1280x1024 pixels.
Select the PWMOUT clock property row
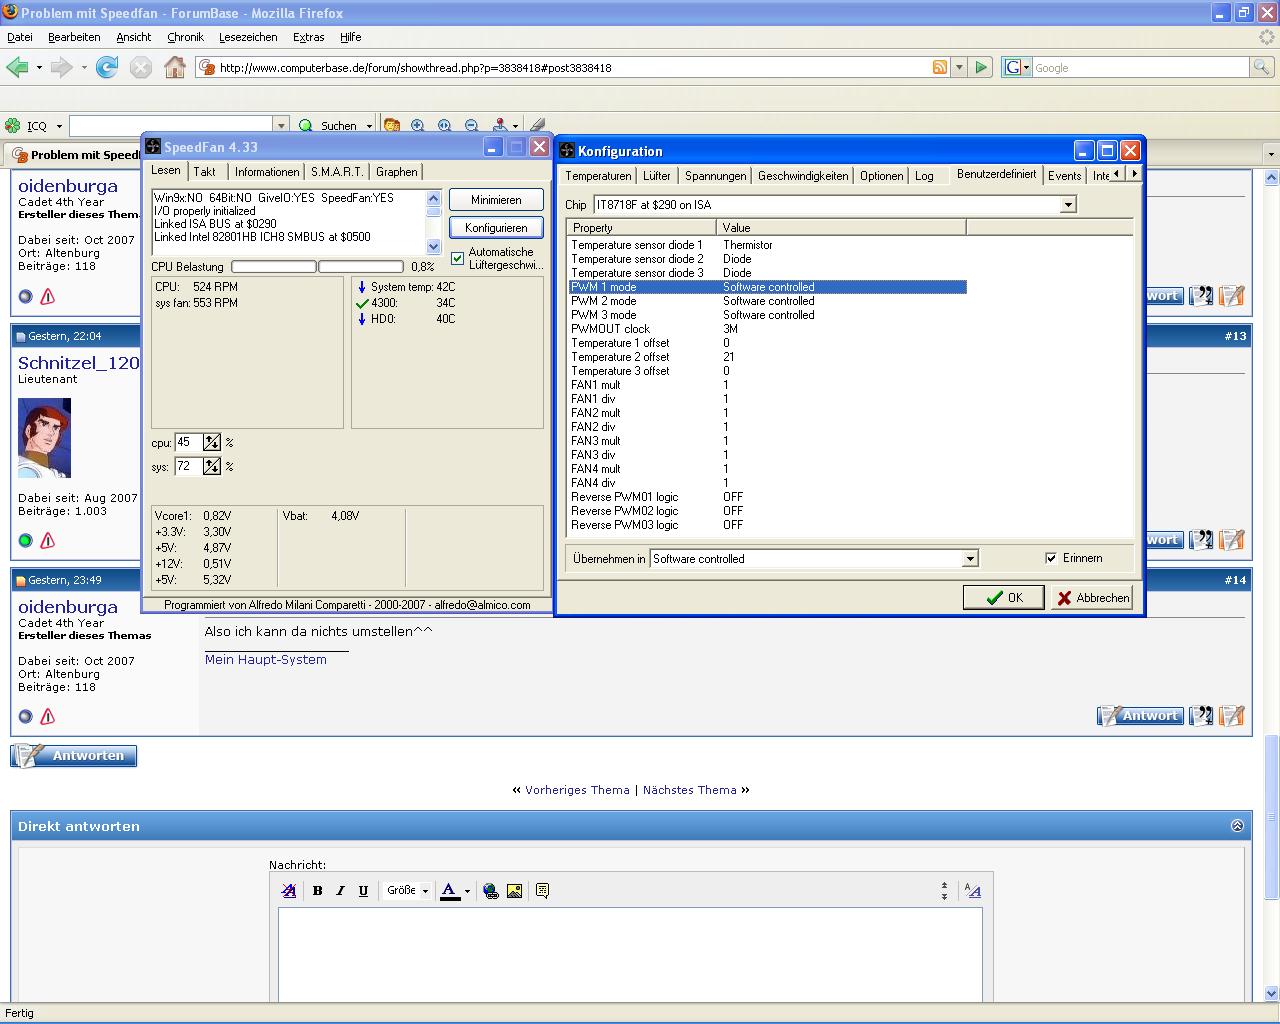point(767,329)
